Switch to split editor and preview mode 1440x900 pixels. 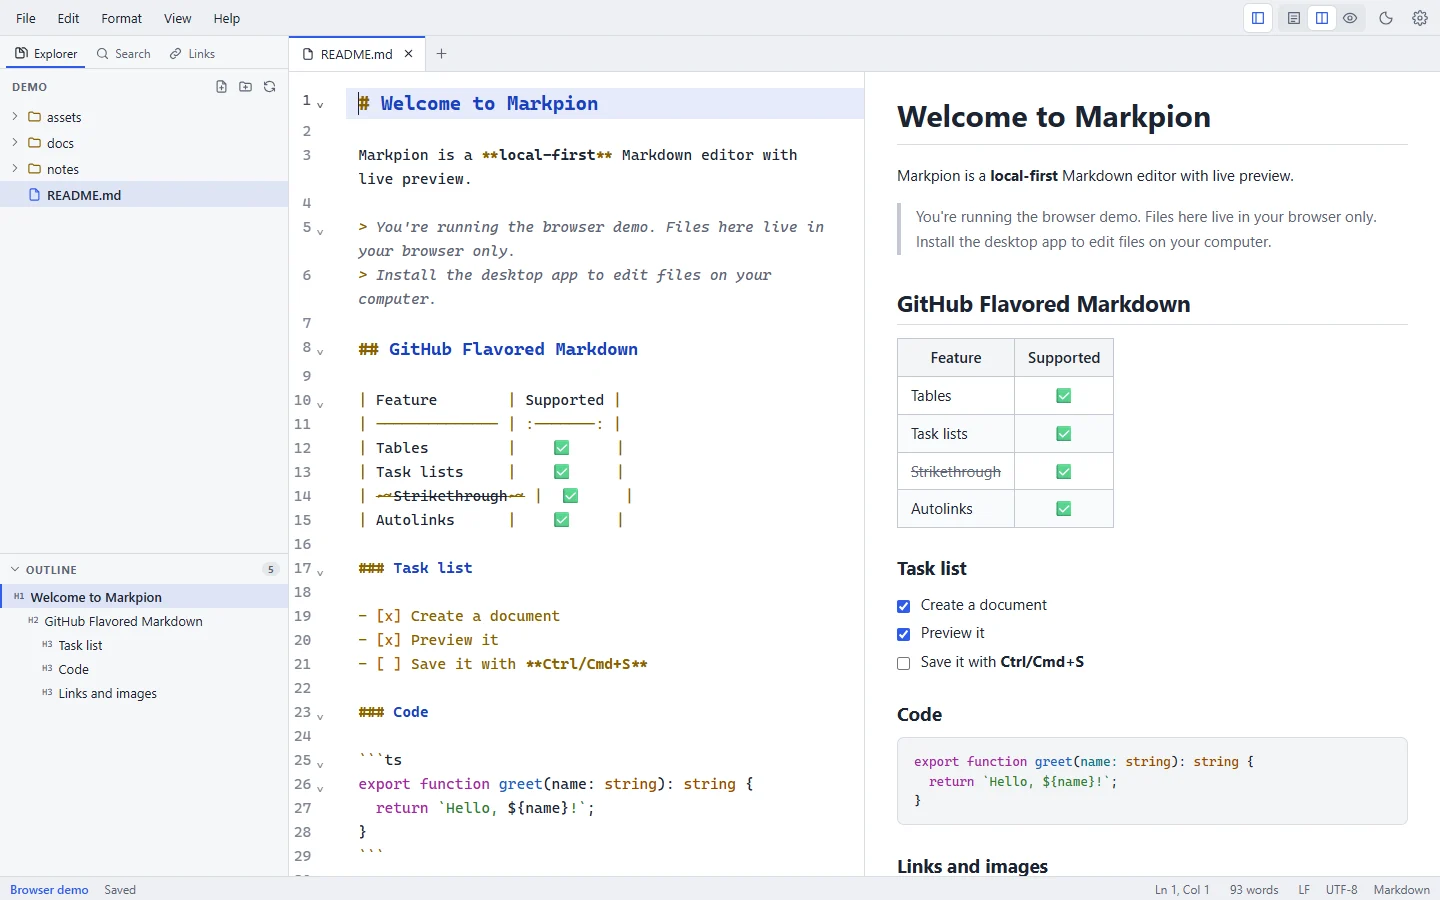click(x=1322, y=18)
